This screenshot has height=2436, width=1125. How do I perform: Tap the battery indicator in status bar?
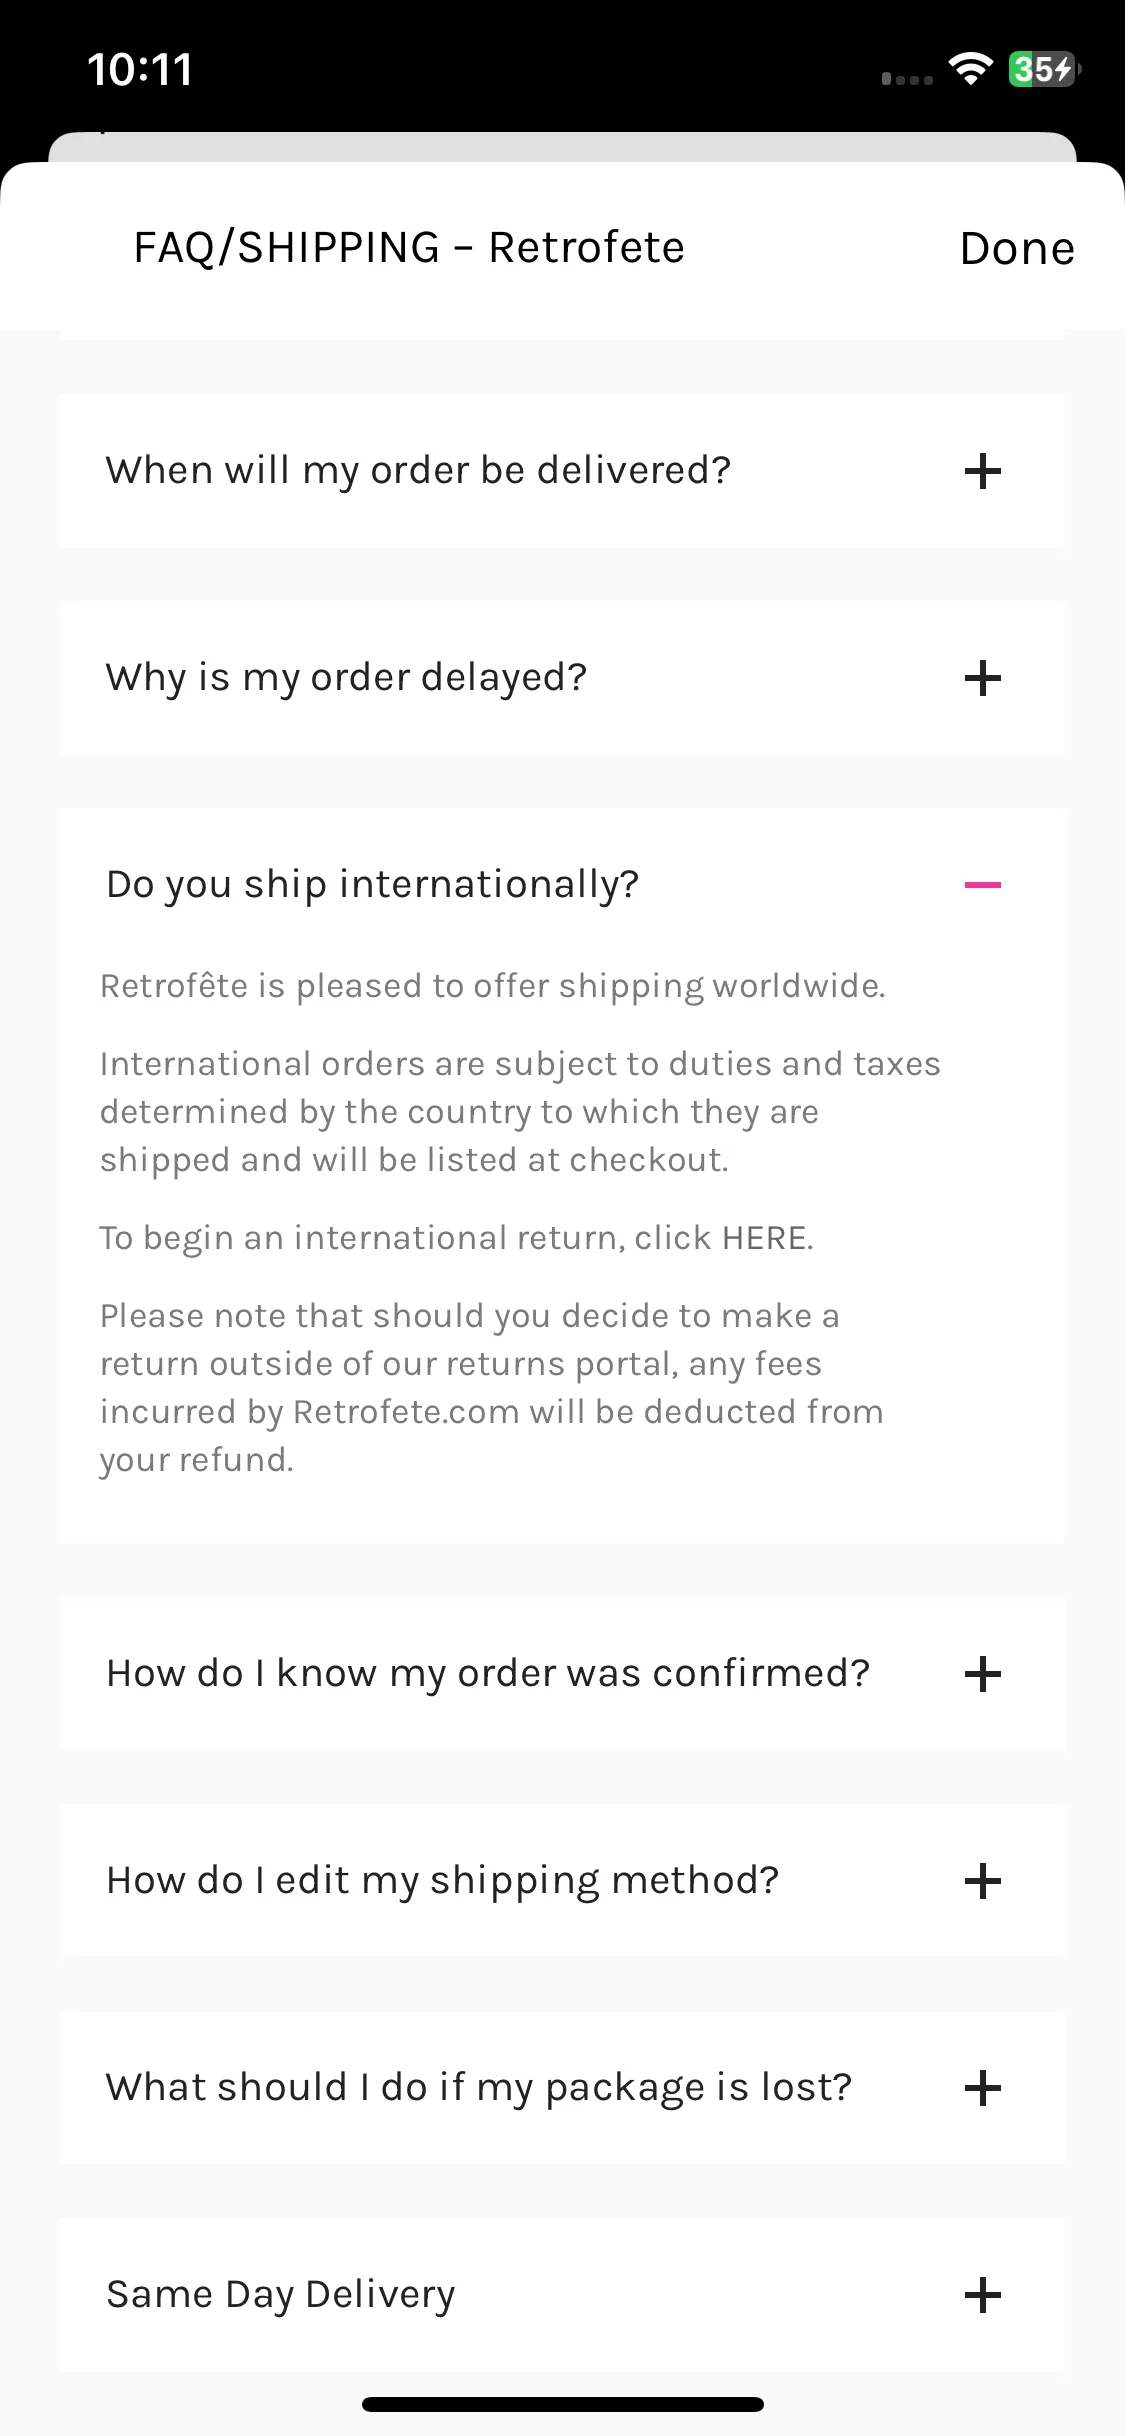1044,69
